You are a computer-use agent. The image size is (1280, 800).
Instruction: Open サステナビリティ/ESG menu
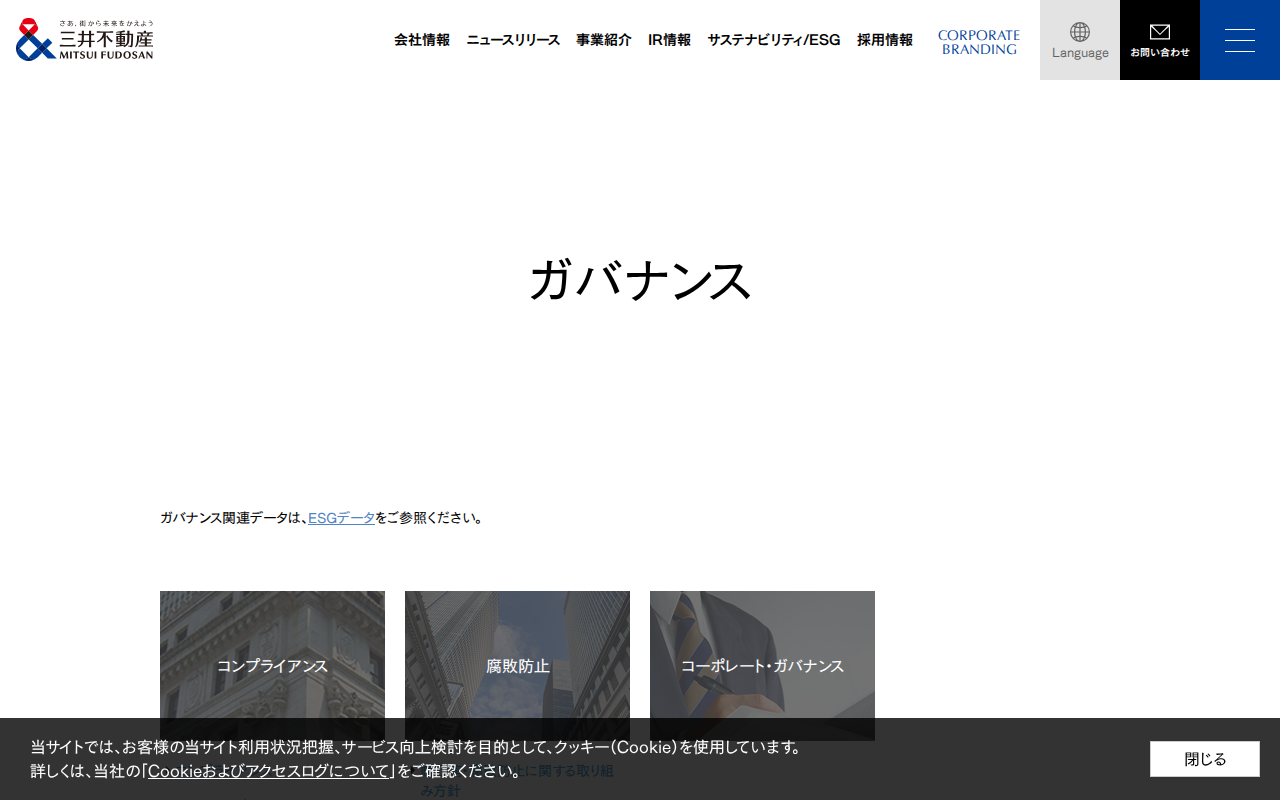click(774, 40)
